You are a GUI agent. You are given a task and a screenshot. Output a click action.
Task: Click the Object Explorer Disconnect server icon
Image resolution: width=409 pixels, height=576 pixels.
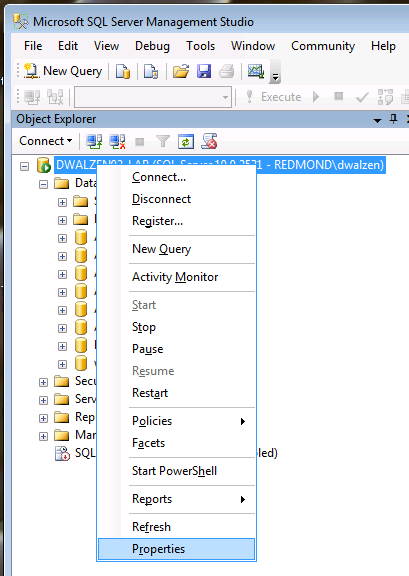coord(117,141)
